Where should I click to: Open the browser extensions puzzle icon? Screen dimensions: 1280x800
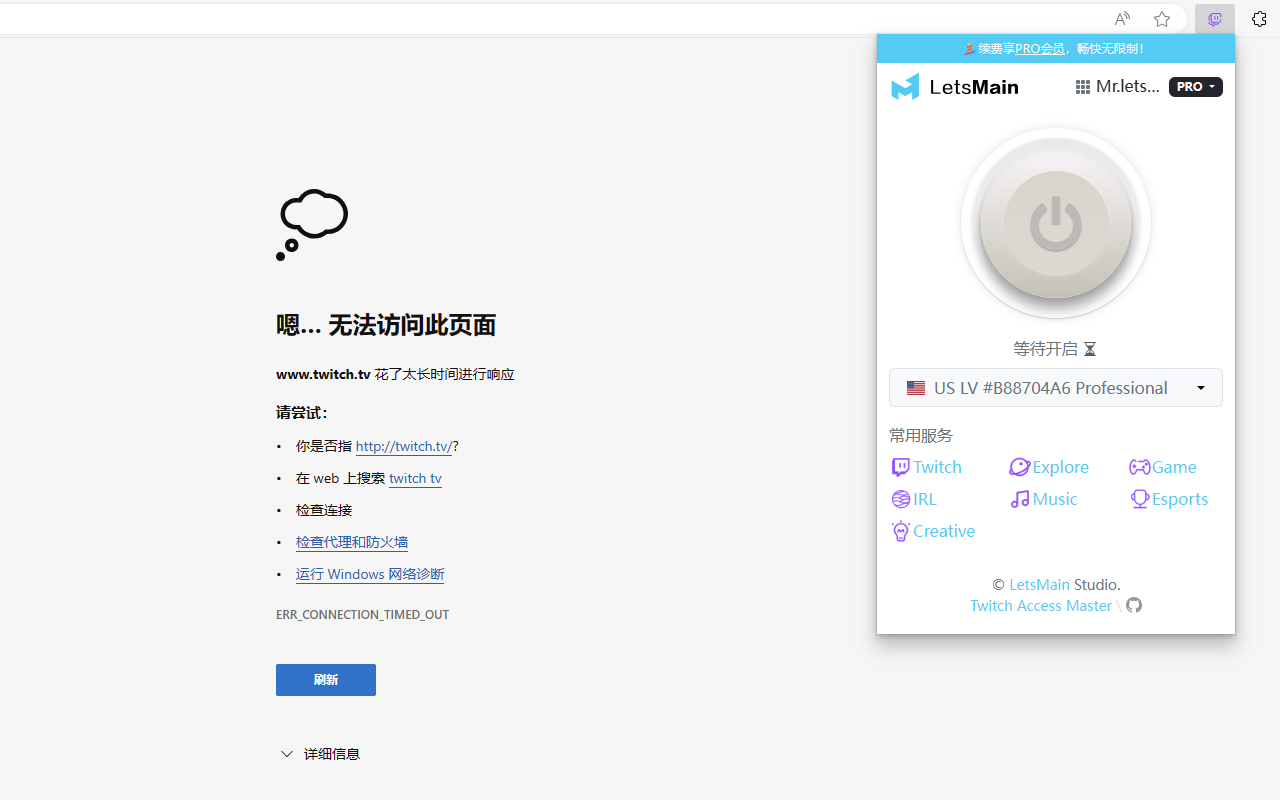1259,19
